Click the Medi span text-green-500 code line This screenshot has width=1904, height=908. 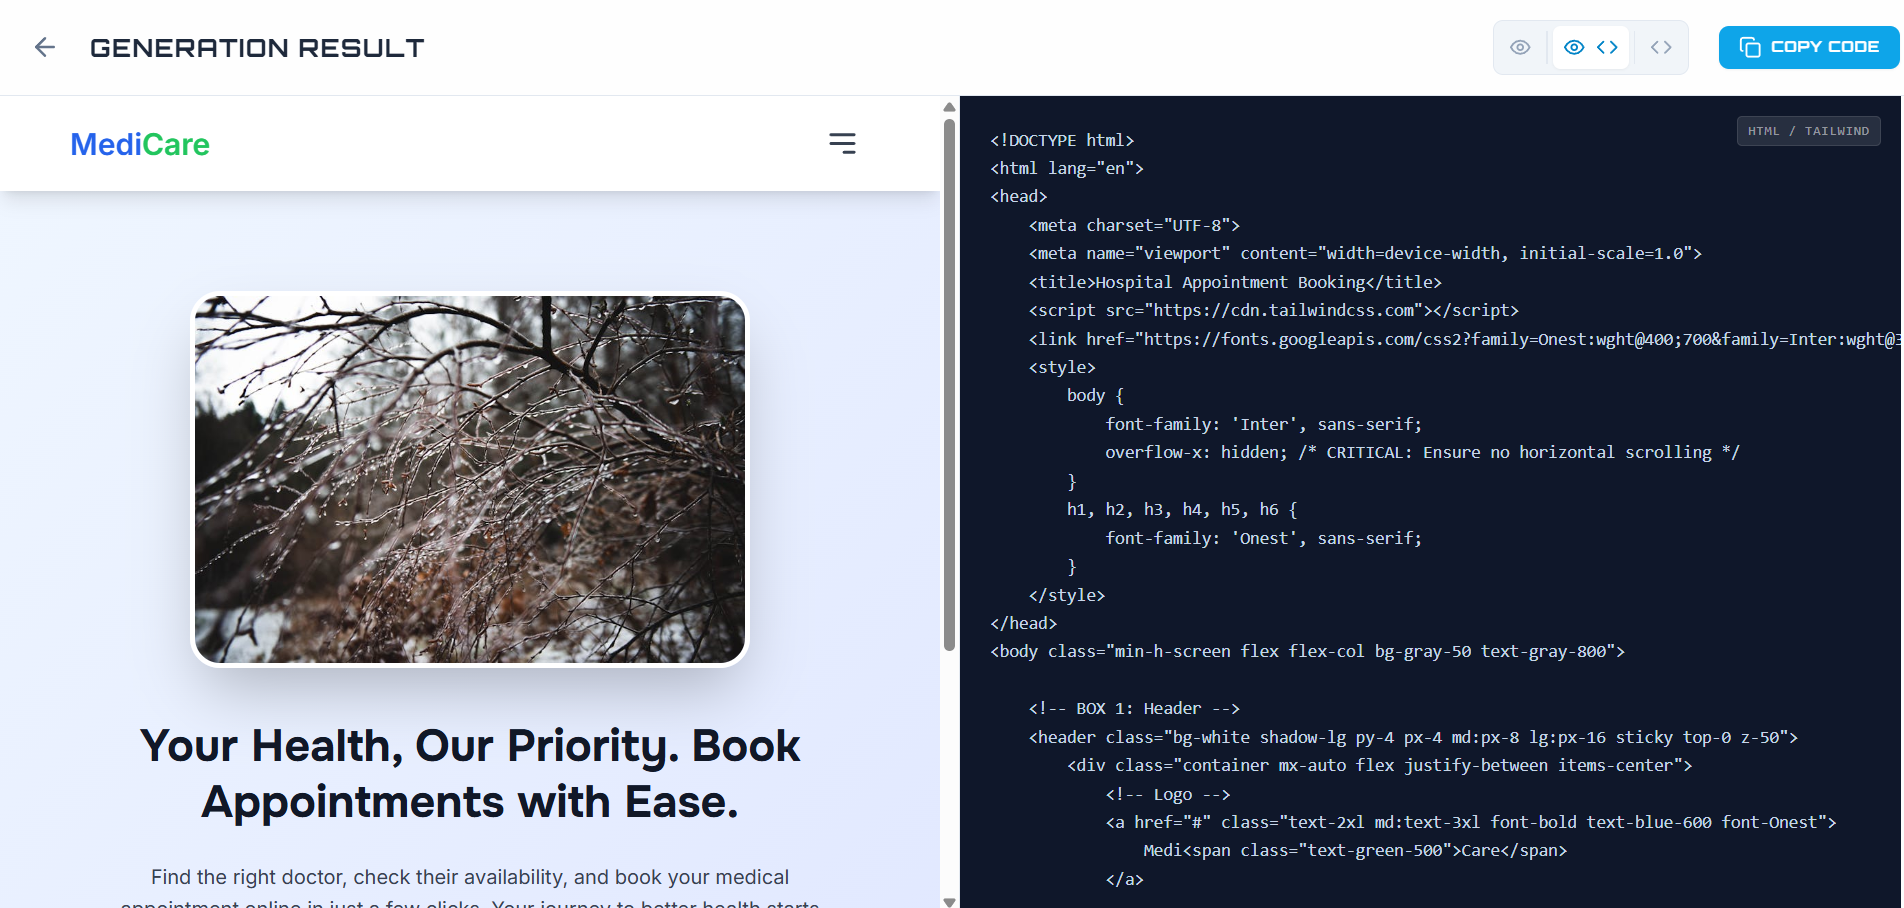coord(1356,850)
